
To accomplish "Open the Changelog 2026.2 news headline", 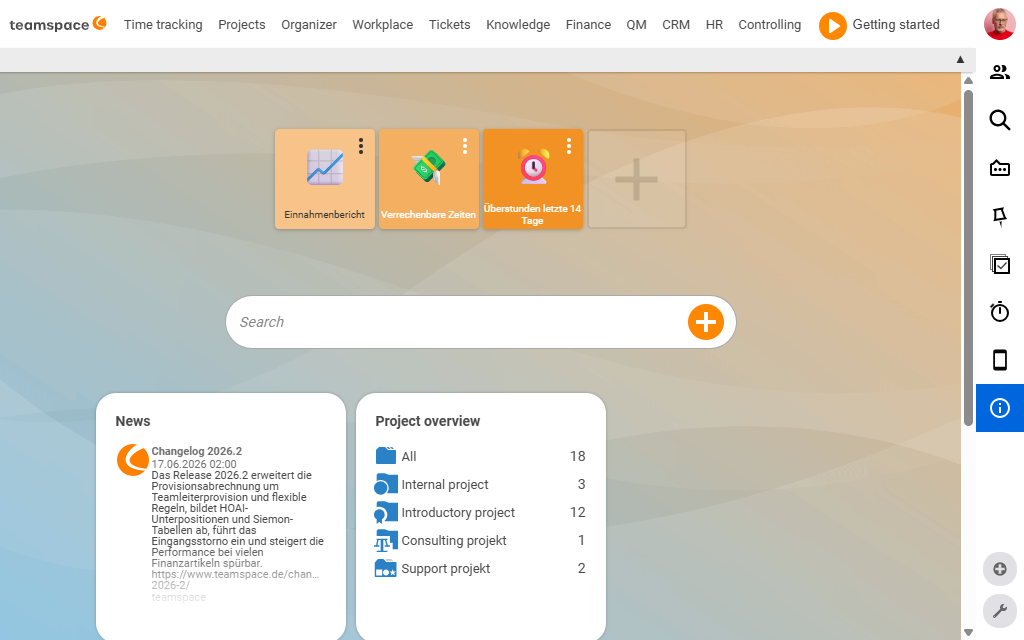I will (x=197, y=451).
